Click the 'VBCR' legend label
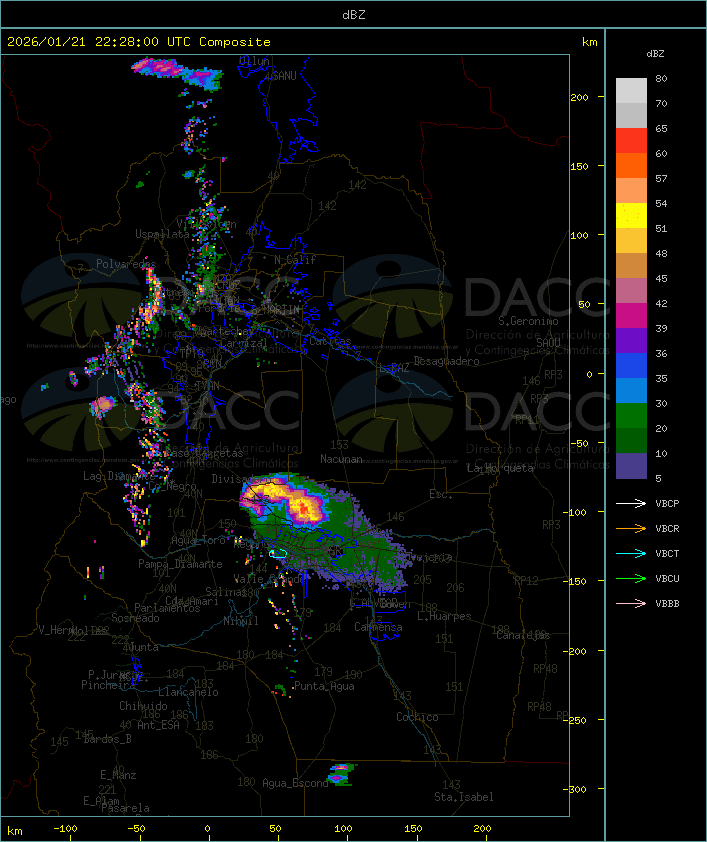This screenshot has height=842, width=707. (x=667, y=529)
